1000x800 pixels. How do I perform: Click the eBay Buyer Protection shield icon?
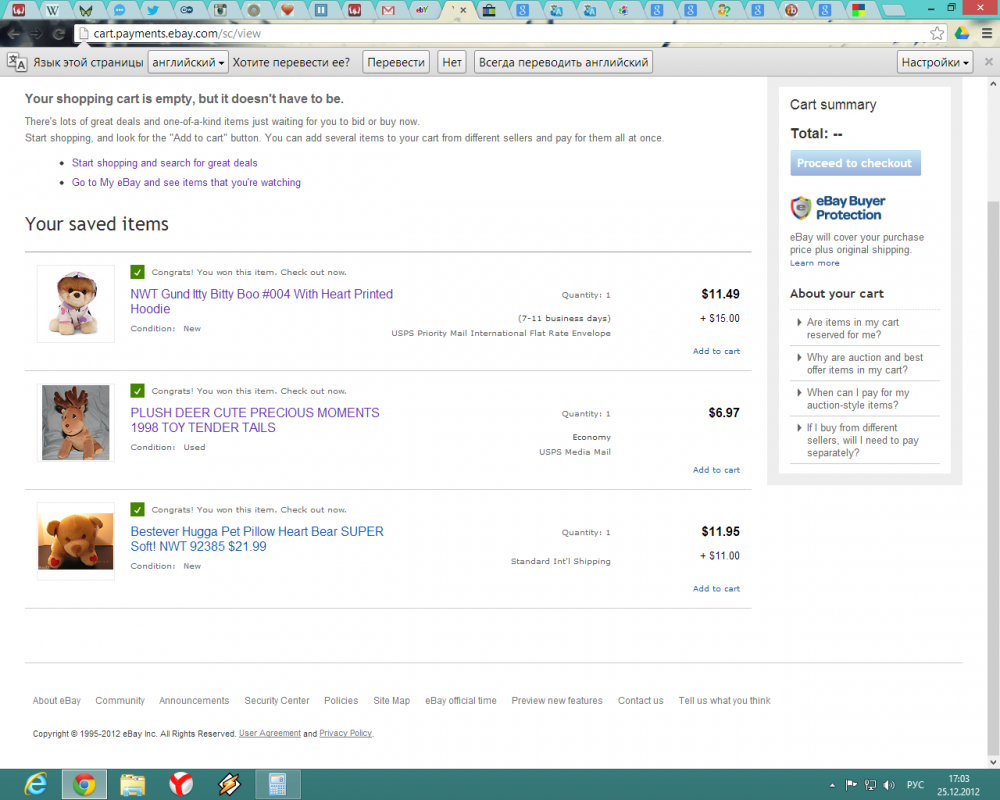(x=800, y=208)
